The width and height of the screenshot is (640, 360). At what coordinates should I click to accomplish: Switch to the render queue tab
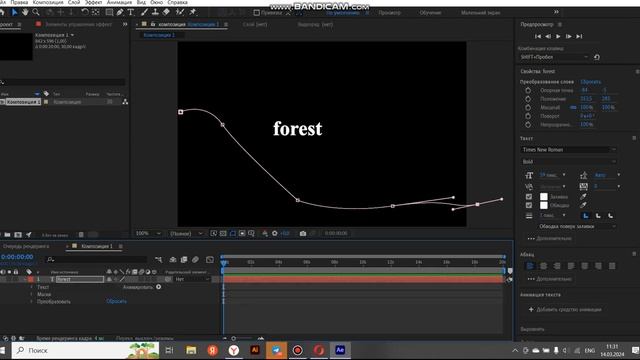pos(25,246)
